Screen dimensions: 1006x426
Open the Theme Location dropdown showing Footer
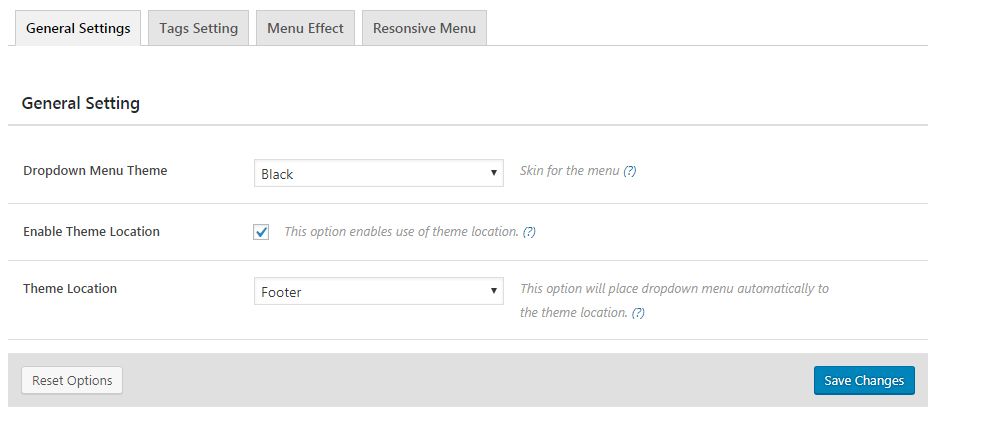click(x=379, y=292)
